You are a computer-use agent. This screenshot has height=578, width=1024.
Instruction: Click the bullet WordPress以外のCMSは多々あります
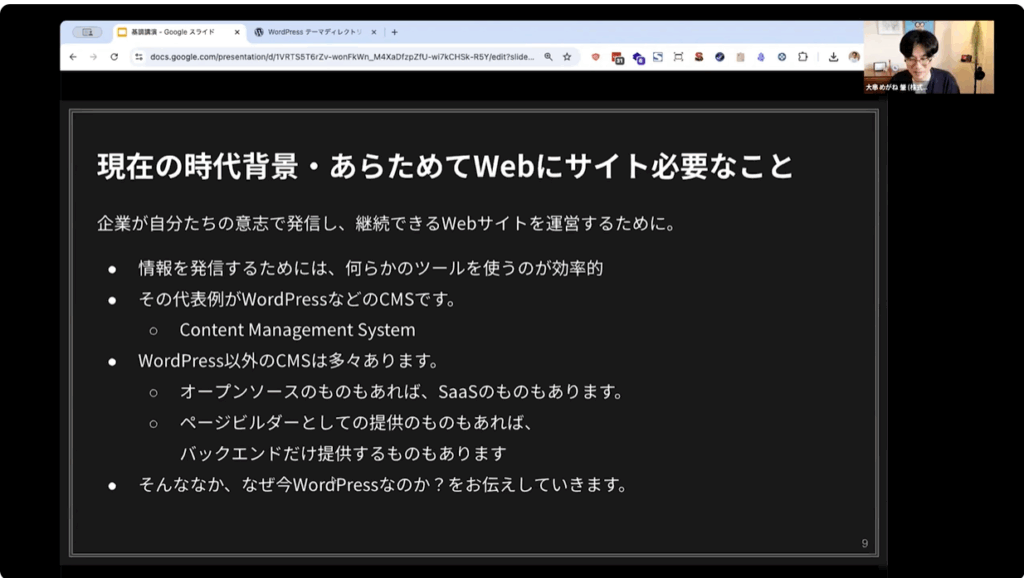pyautogui.click(x=288, y=361)
